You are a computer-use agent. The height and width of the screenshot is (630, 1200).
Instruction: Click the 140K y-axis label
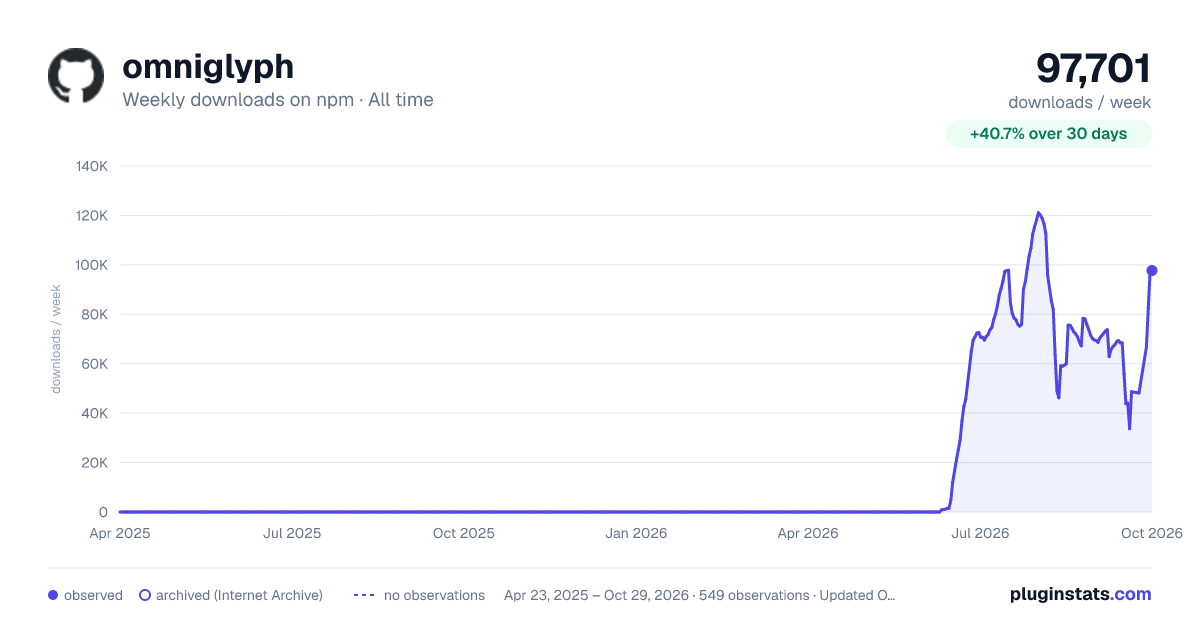pyautogui.click(x=91, y=166)
